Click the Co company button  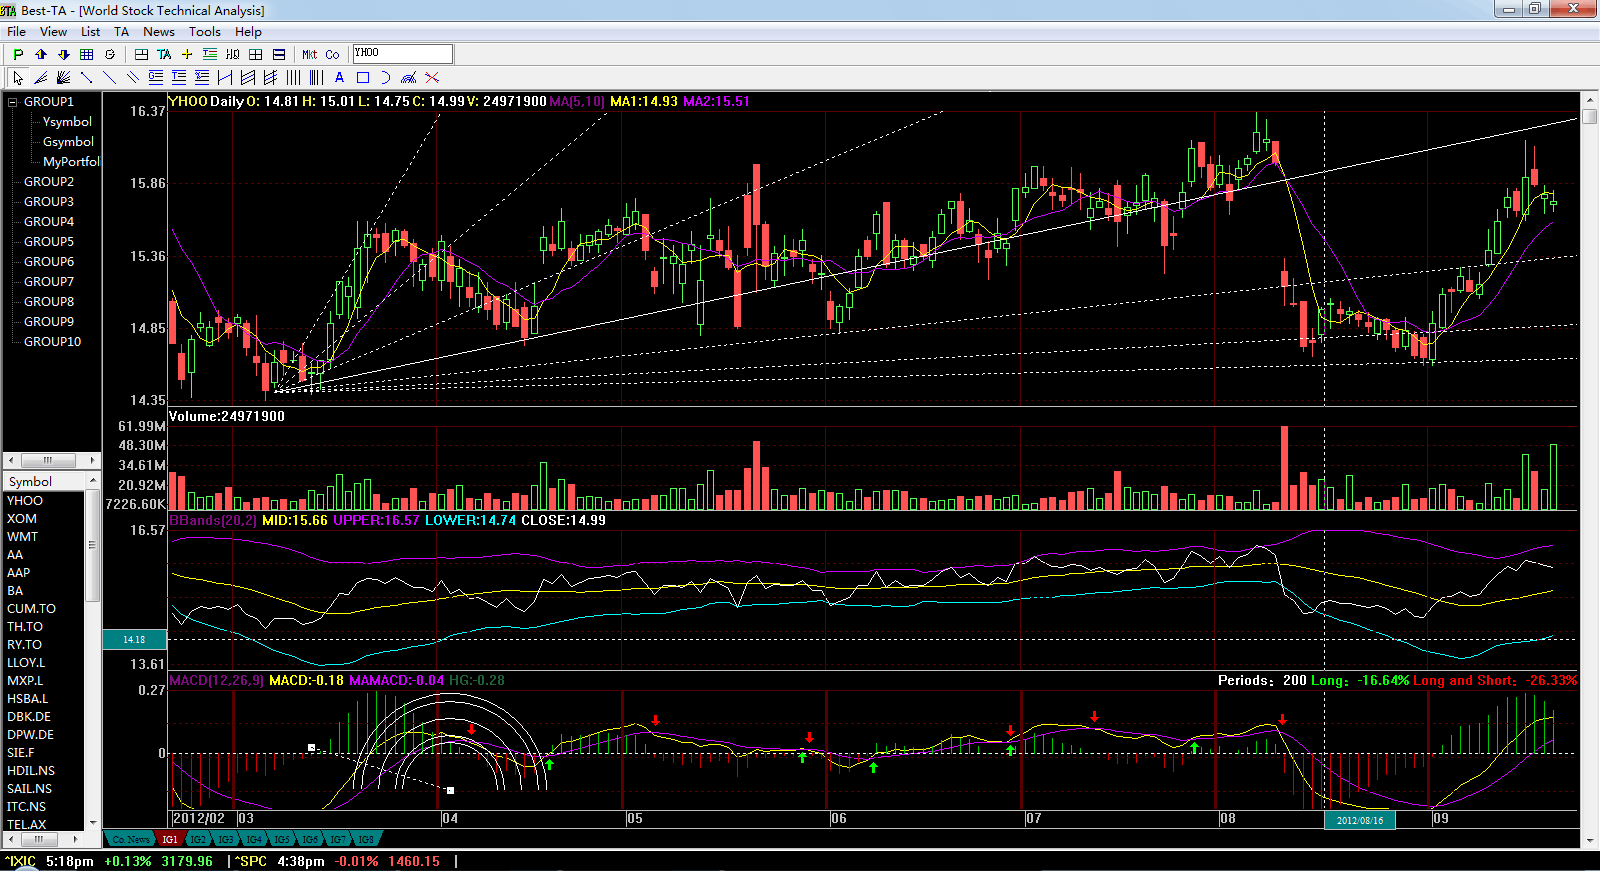pyautogui.click(x=332, y=54)
